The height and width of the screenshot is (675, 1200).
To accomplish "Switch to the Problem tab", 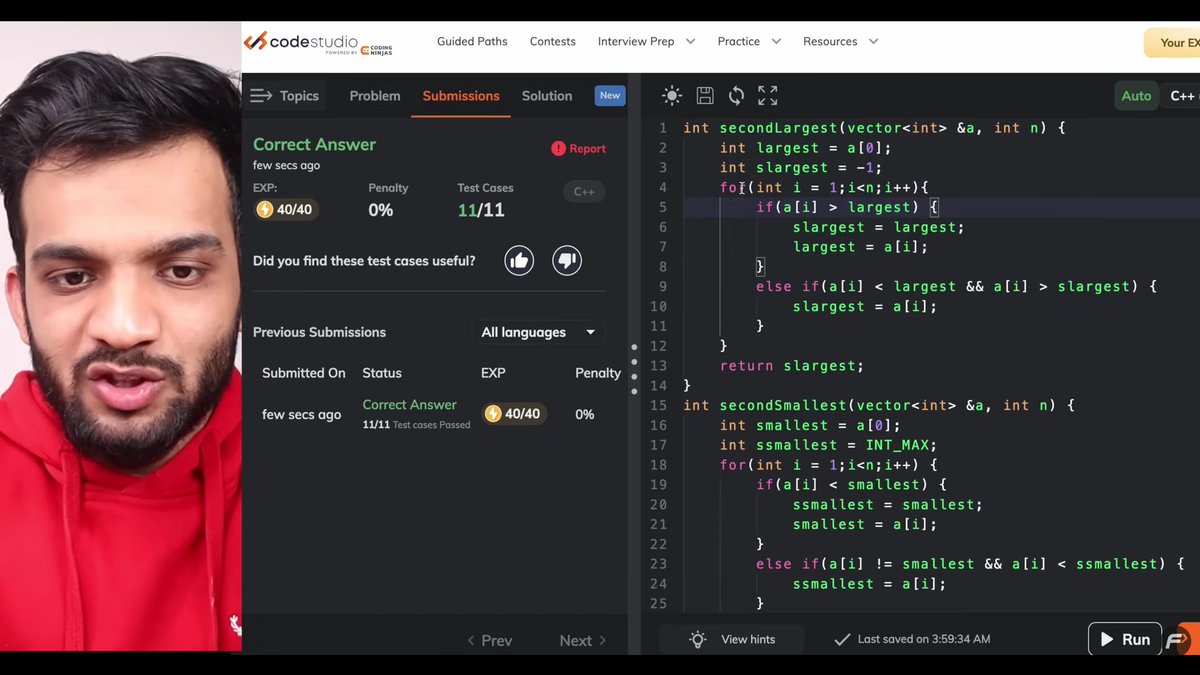I will [x=375, y=96].
